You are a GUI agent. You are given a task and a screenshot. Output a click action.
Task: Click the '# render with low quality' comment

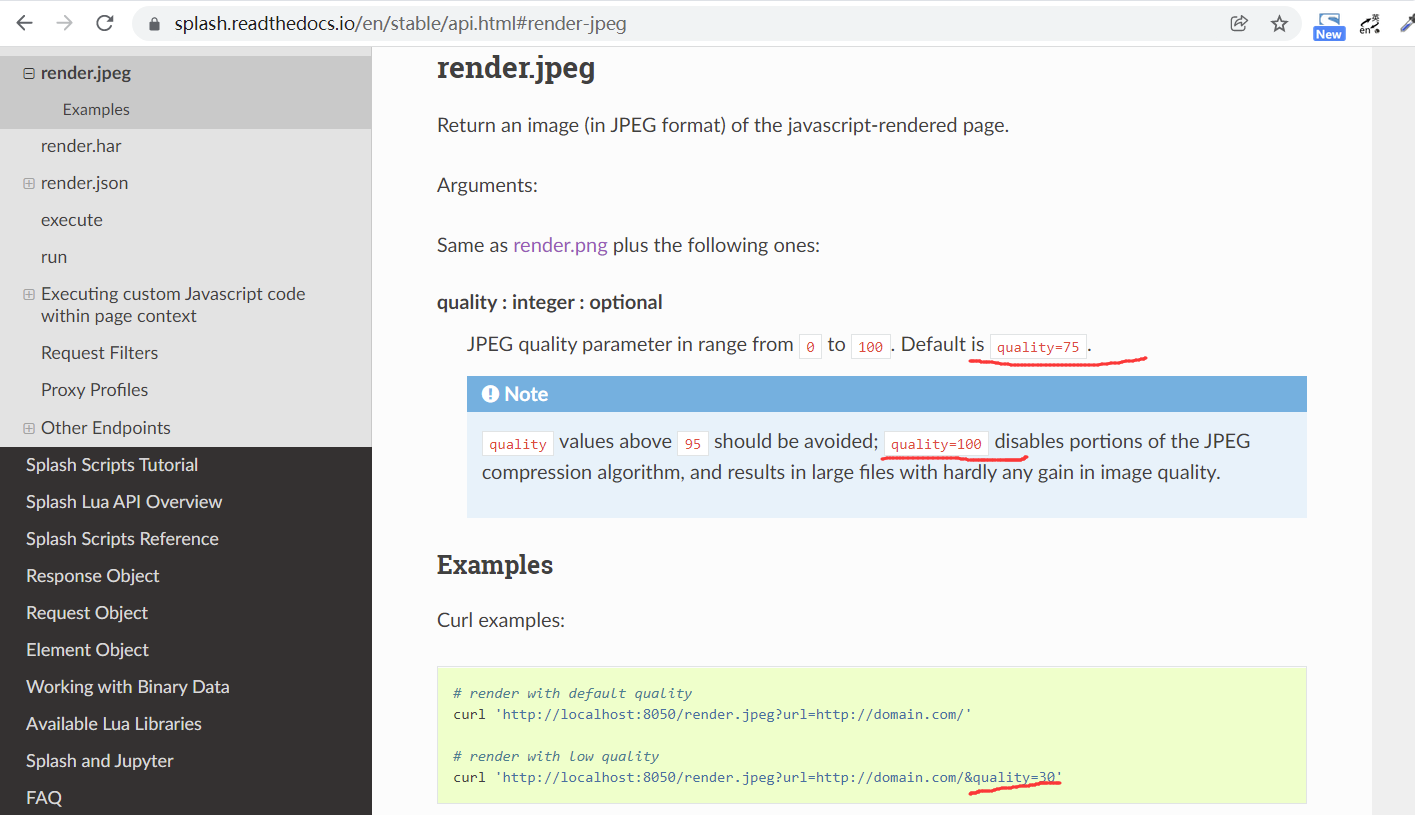(556, 756)
